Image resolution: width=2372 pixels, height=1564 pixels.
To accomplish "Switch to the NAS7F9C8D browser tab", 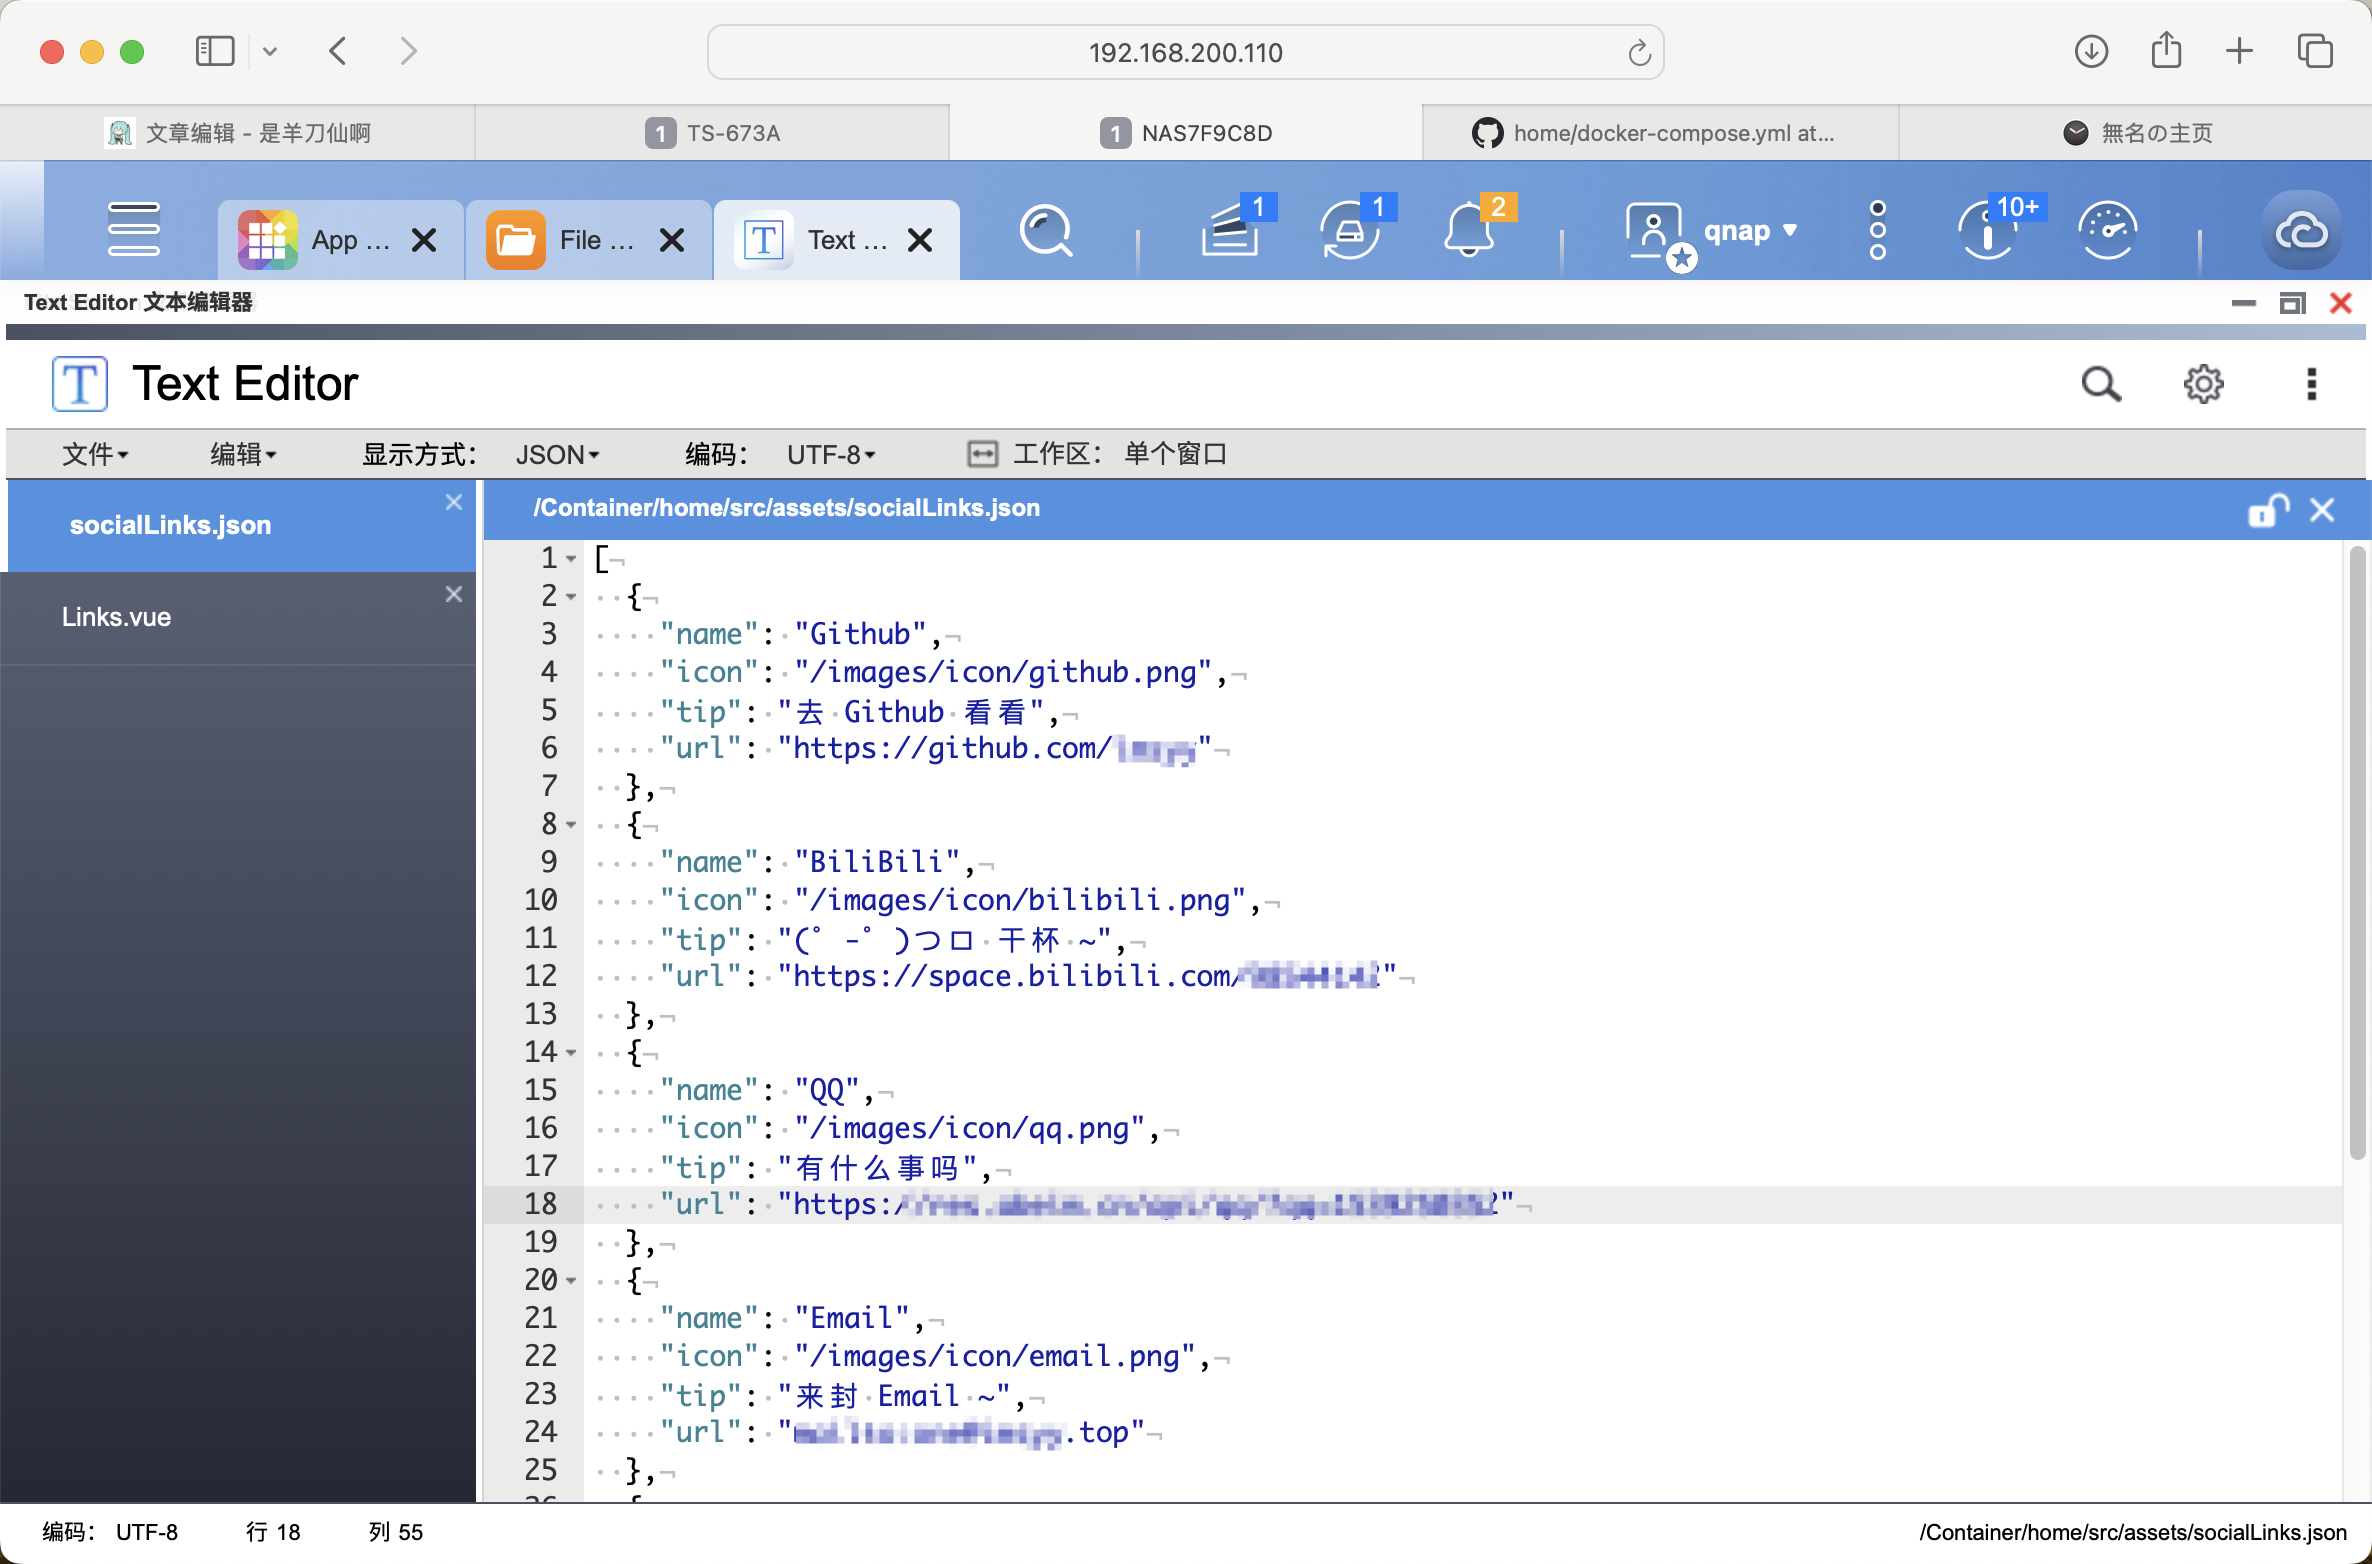I will 1186,133.
